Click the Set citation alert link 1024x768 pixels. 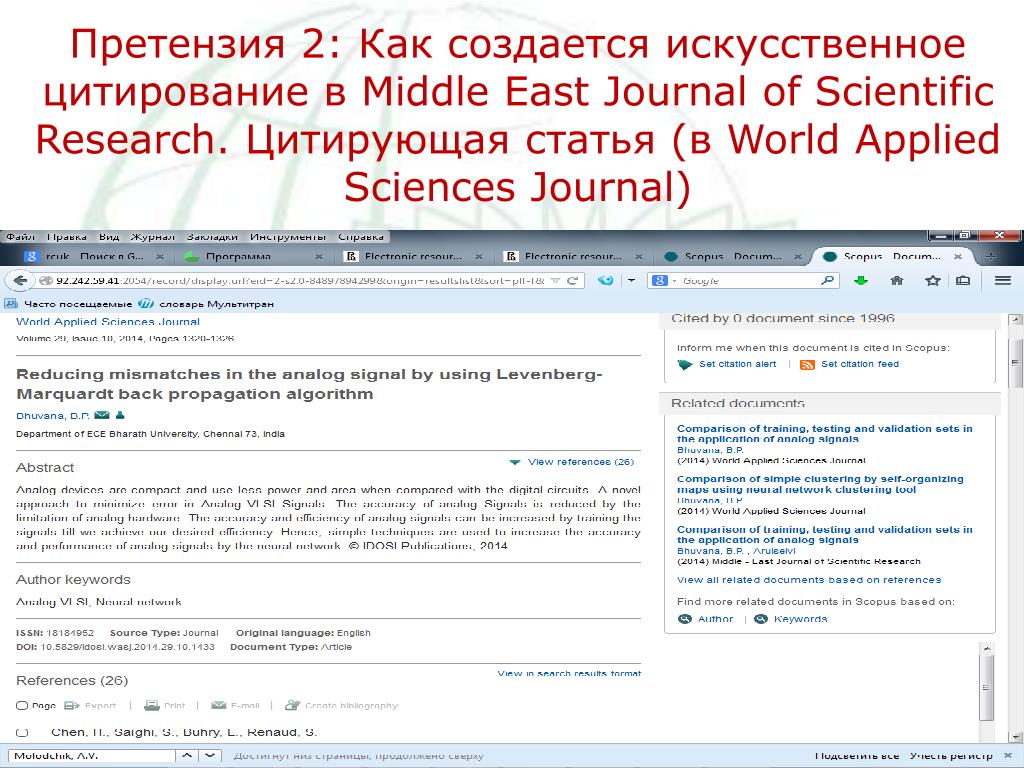tap(738, 364)
